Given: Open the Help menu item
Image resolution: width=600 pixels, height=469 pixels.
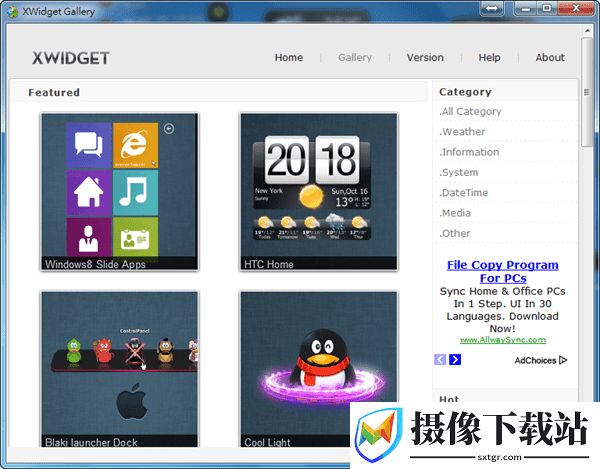Looking at the screenshot, I should pos(489,57).
